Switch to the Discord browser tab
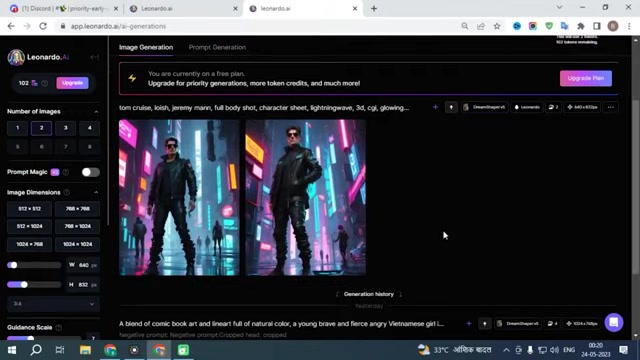Image resolution: width=640 pixels, height=360 pixels. point(64,9)
